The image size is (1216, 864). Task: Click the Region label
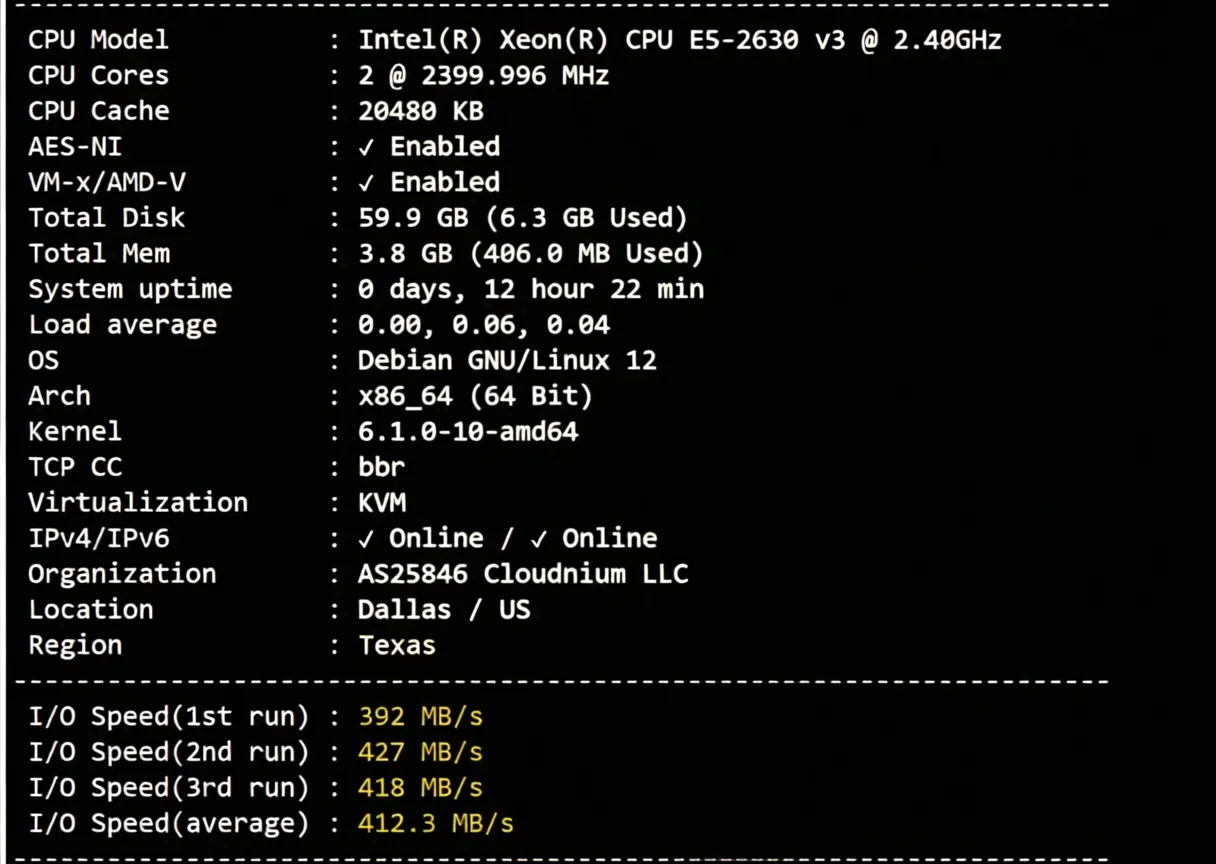tap(75, 645)
